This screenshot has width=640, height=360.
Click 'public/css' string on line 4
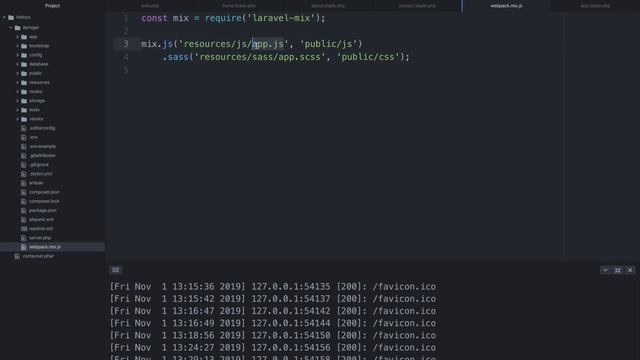[x=368, y=57]
